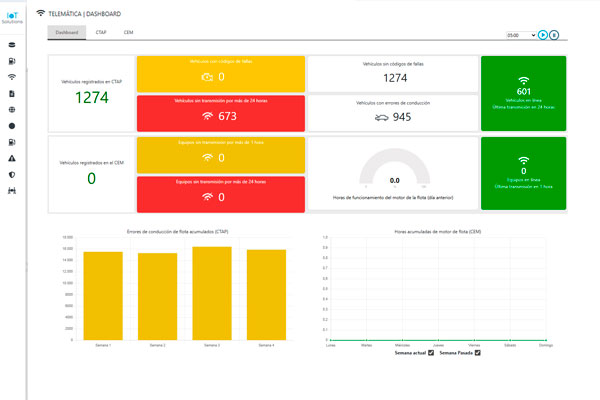Click the globe icon in the sidebar
Image resolution: width=600 pixels, height=400 pixels.
pos(12,109)
